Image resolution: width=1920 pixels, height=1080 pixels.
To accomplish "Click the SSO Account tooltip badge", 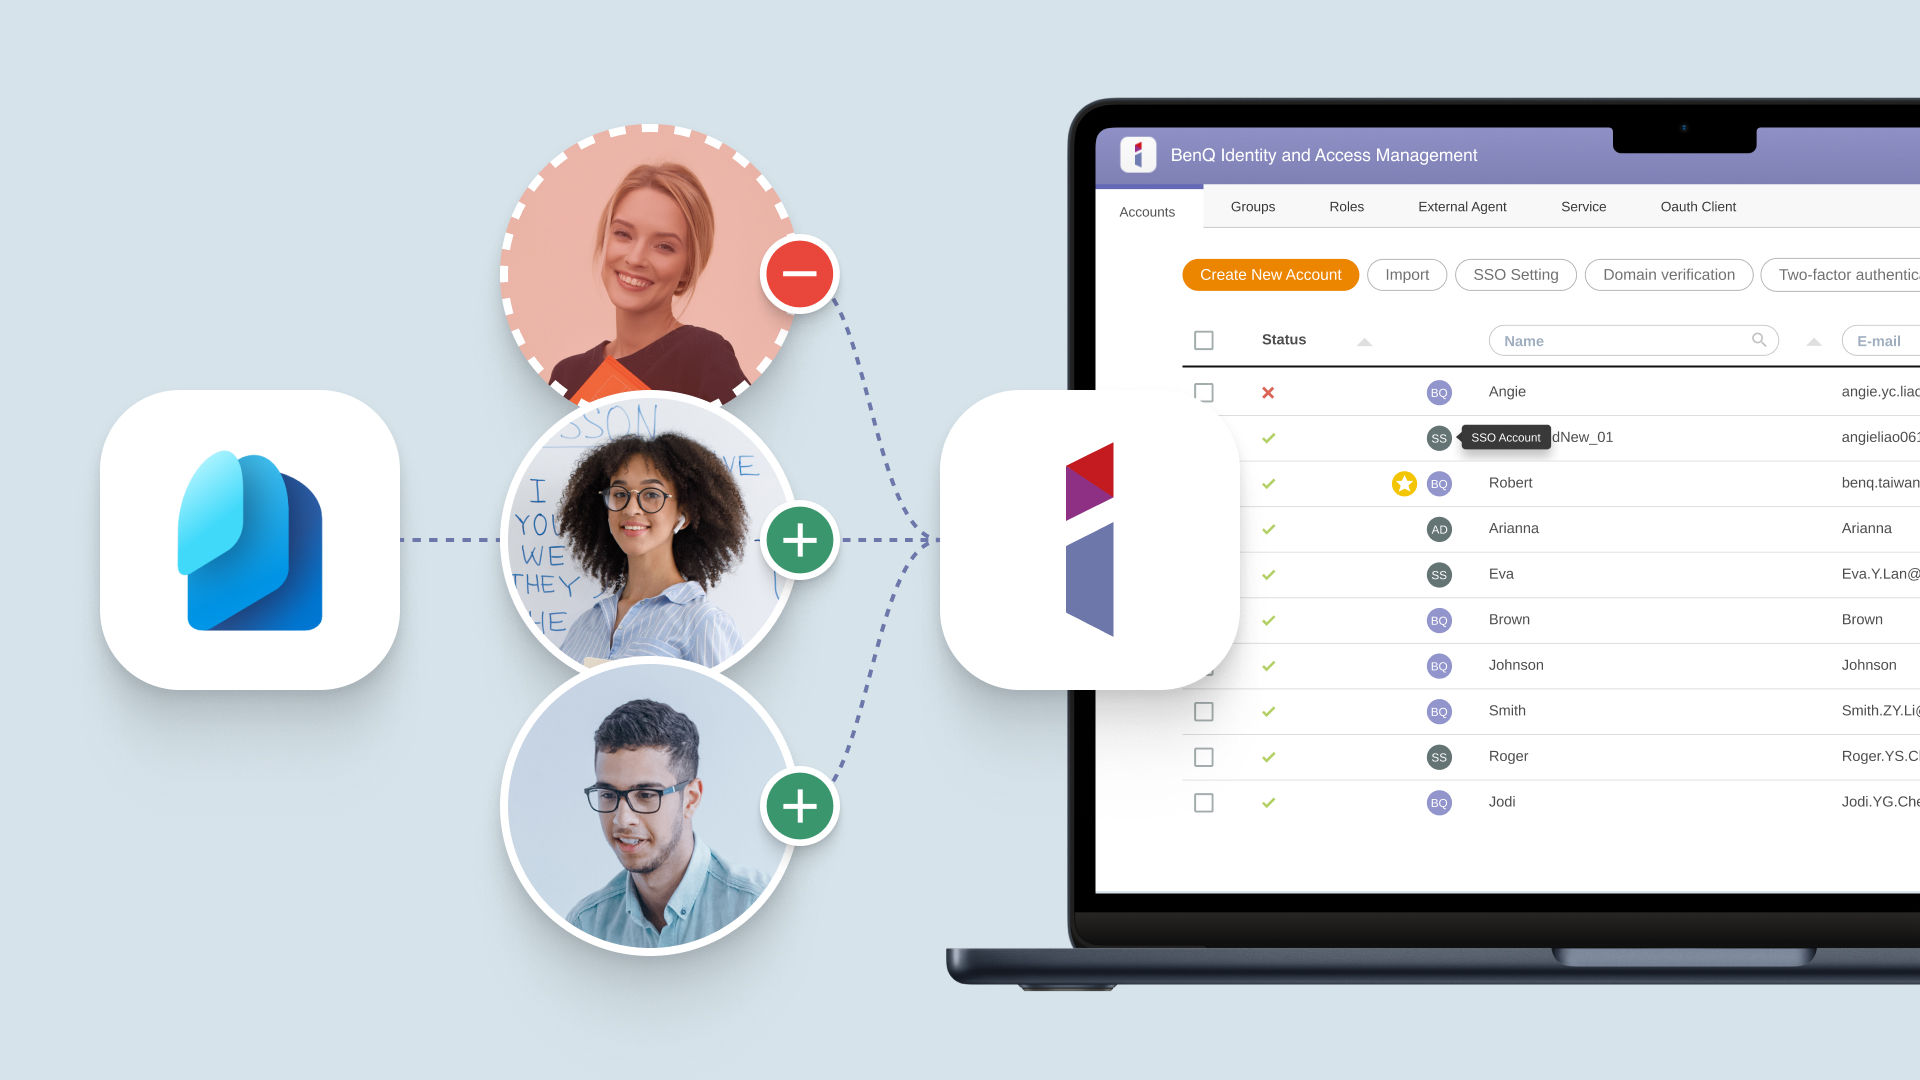I will point(1505,436).
